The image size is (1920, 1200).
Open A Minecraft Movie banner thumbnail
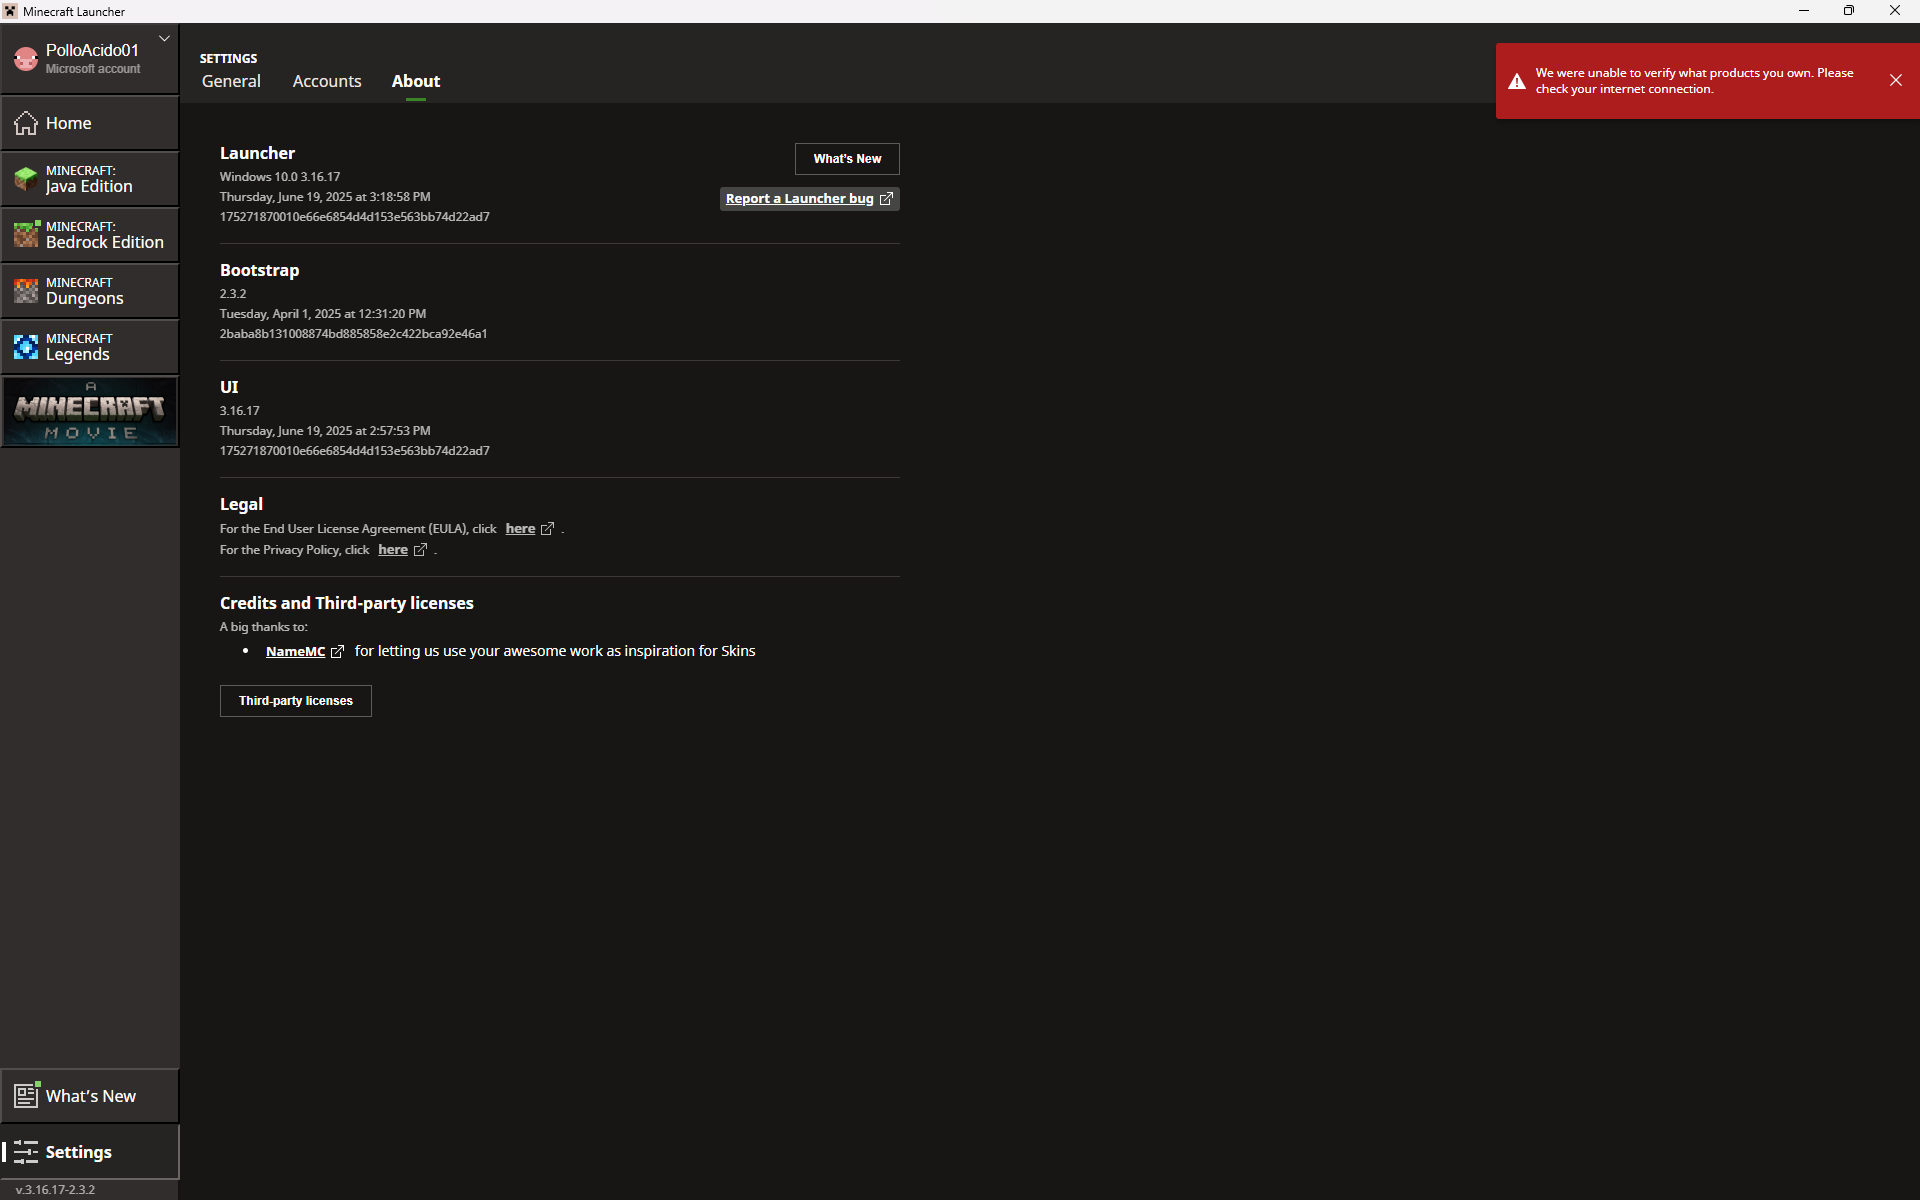(90, 411)
